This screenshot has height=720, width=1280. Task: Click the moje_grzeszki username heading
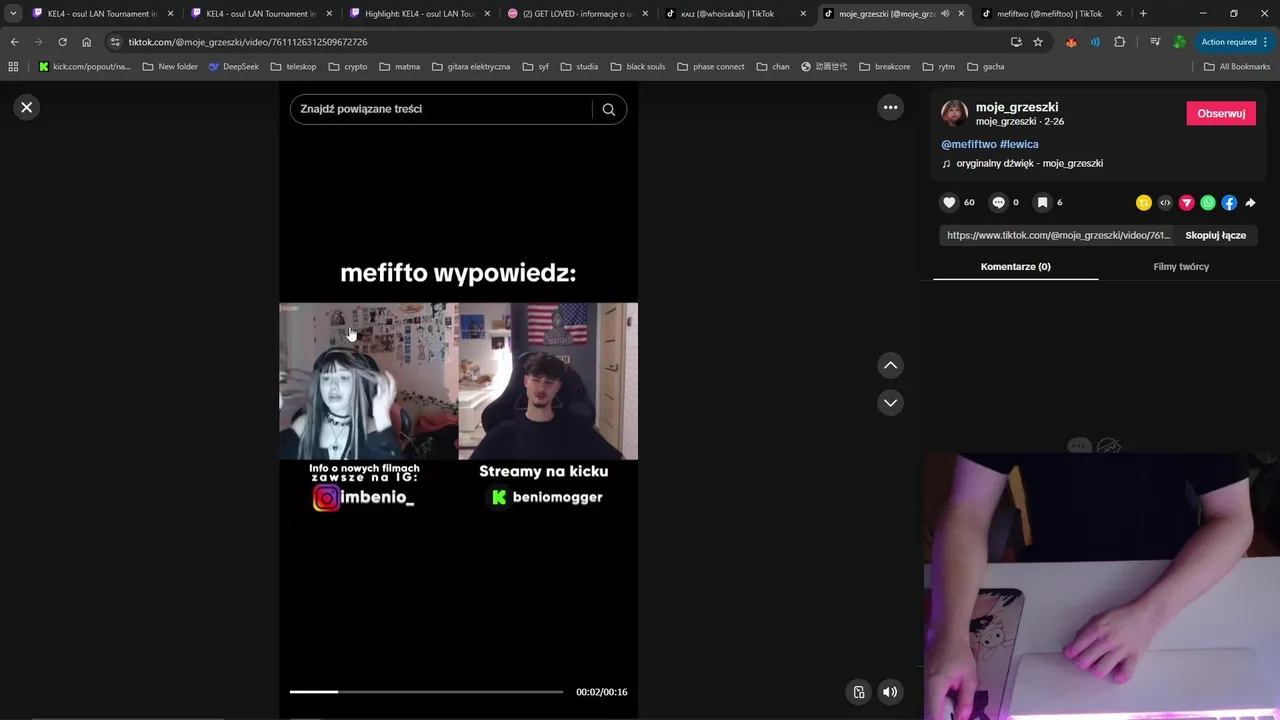point(1017,107)
